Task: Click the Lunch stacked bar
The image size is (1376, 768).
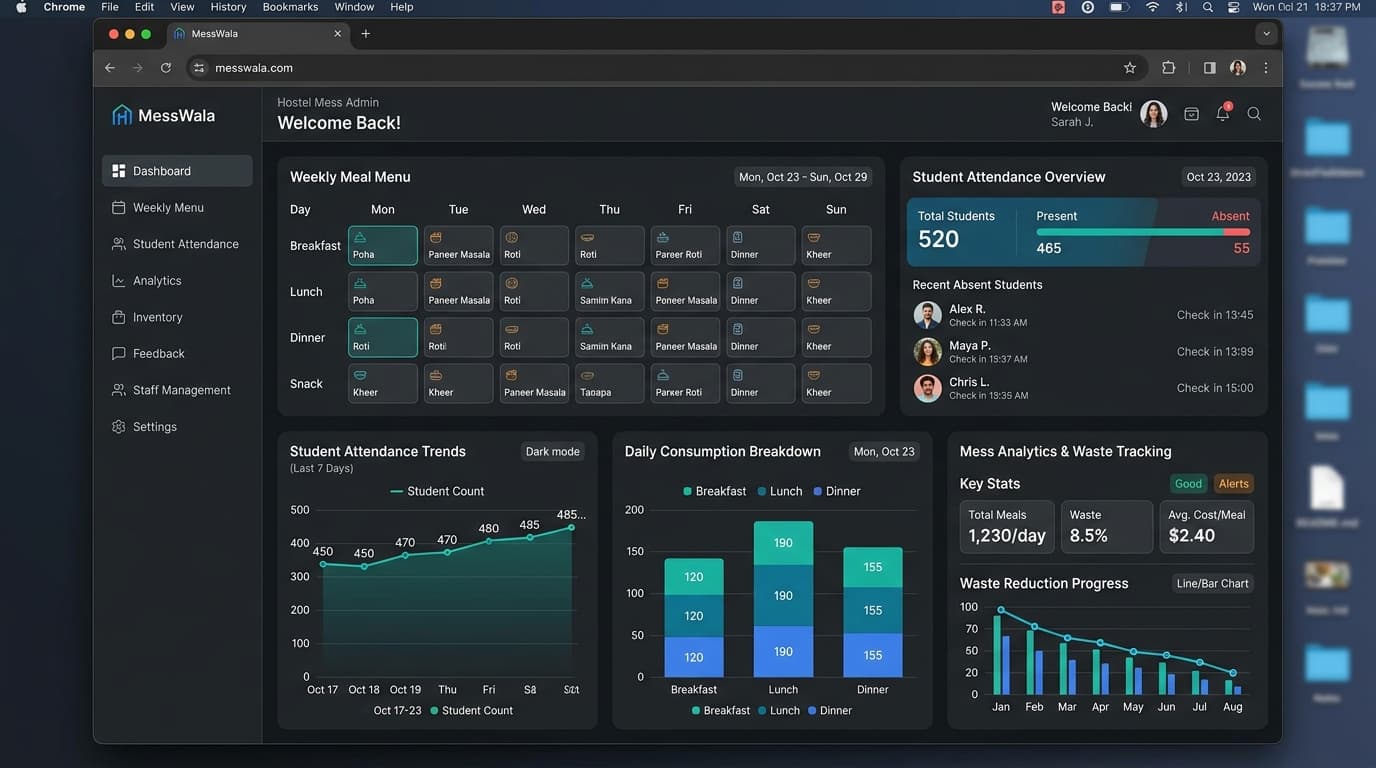Action: pyautogui.click(x=783, y=599)
